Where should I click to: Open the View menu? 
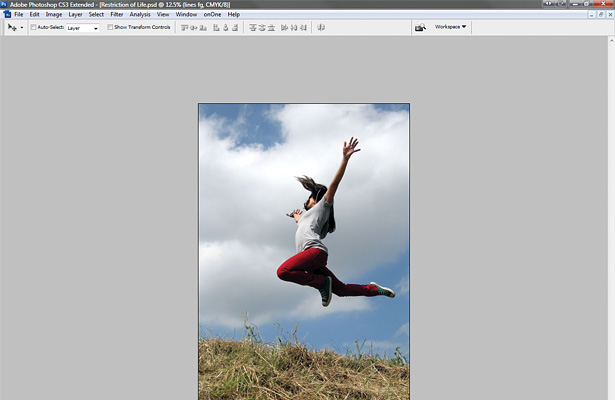[x=163, y=15]
